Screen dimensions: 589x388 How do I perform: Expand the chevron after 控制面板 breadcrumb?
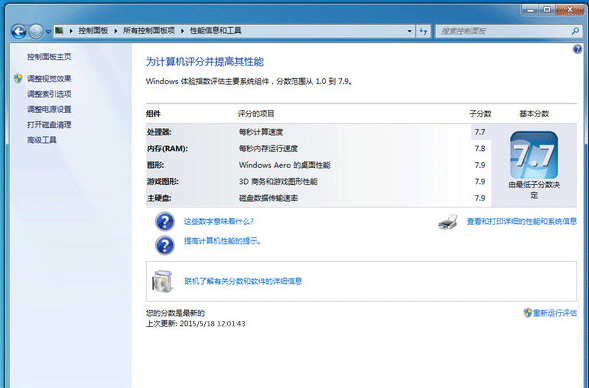click(x=116, y=31)
